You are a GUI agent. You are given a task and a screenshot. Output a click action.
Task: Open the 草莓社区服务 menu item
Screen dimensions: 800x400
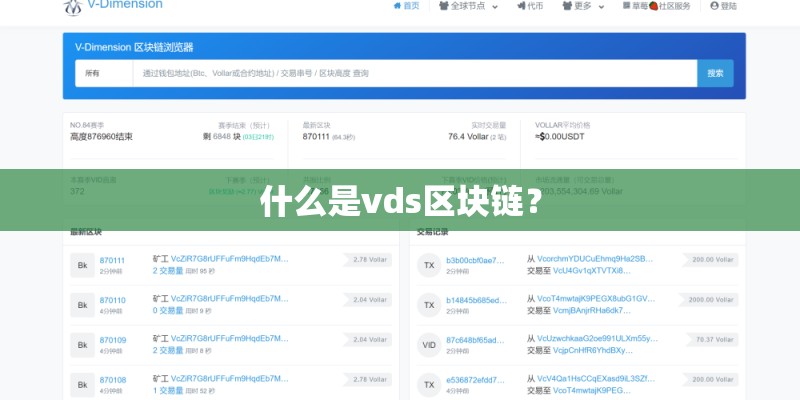pyautogui.click(x=657, y=6)
